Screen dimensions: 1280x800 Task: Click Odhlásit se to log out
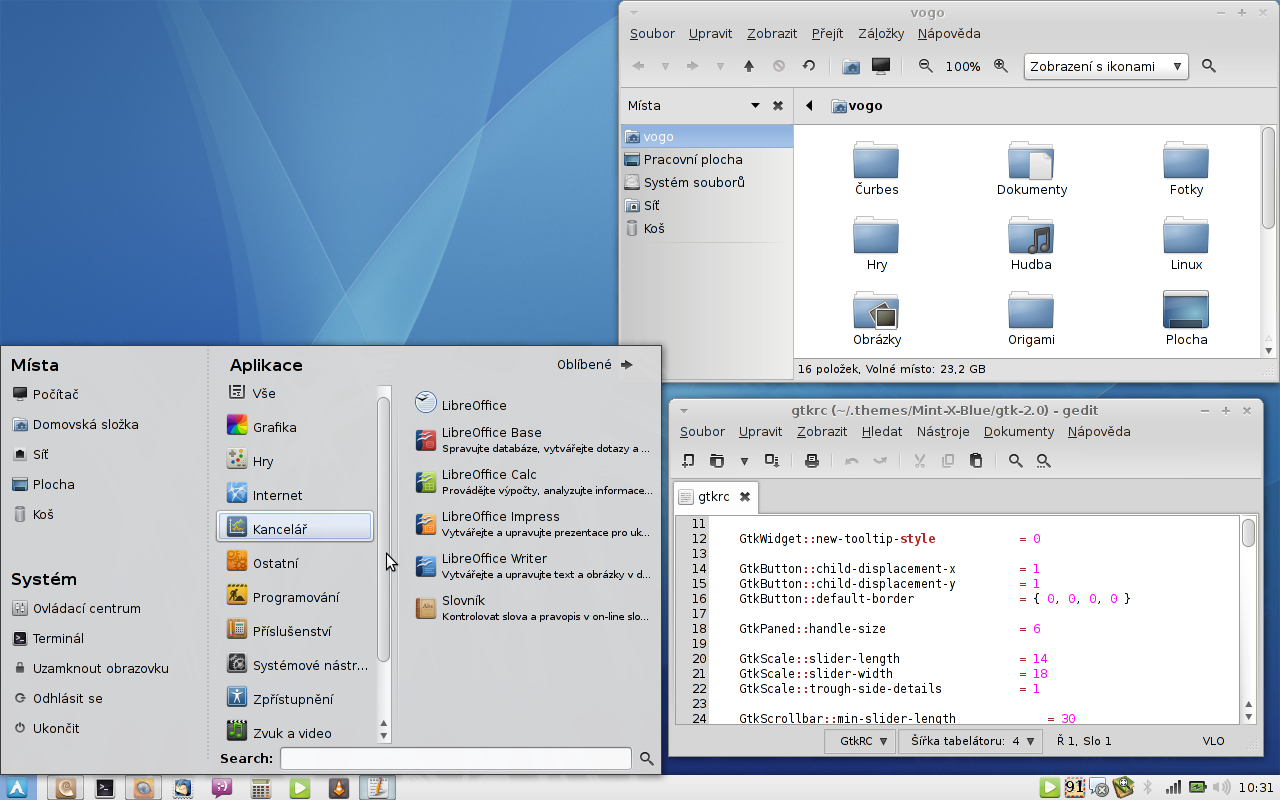click(58, 698)
